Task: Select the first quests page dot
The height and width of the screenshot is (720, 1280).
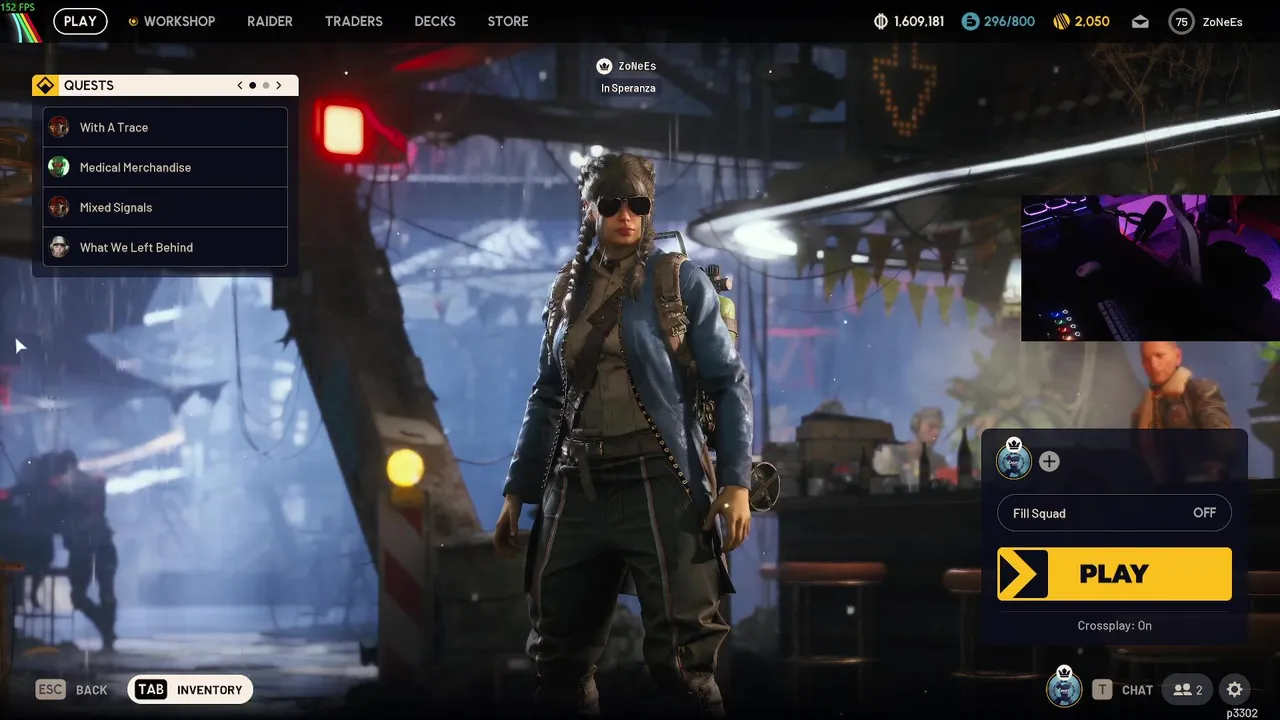Action: coord(252,85)
